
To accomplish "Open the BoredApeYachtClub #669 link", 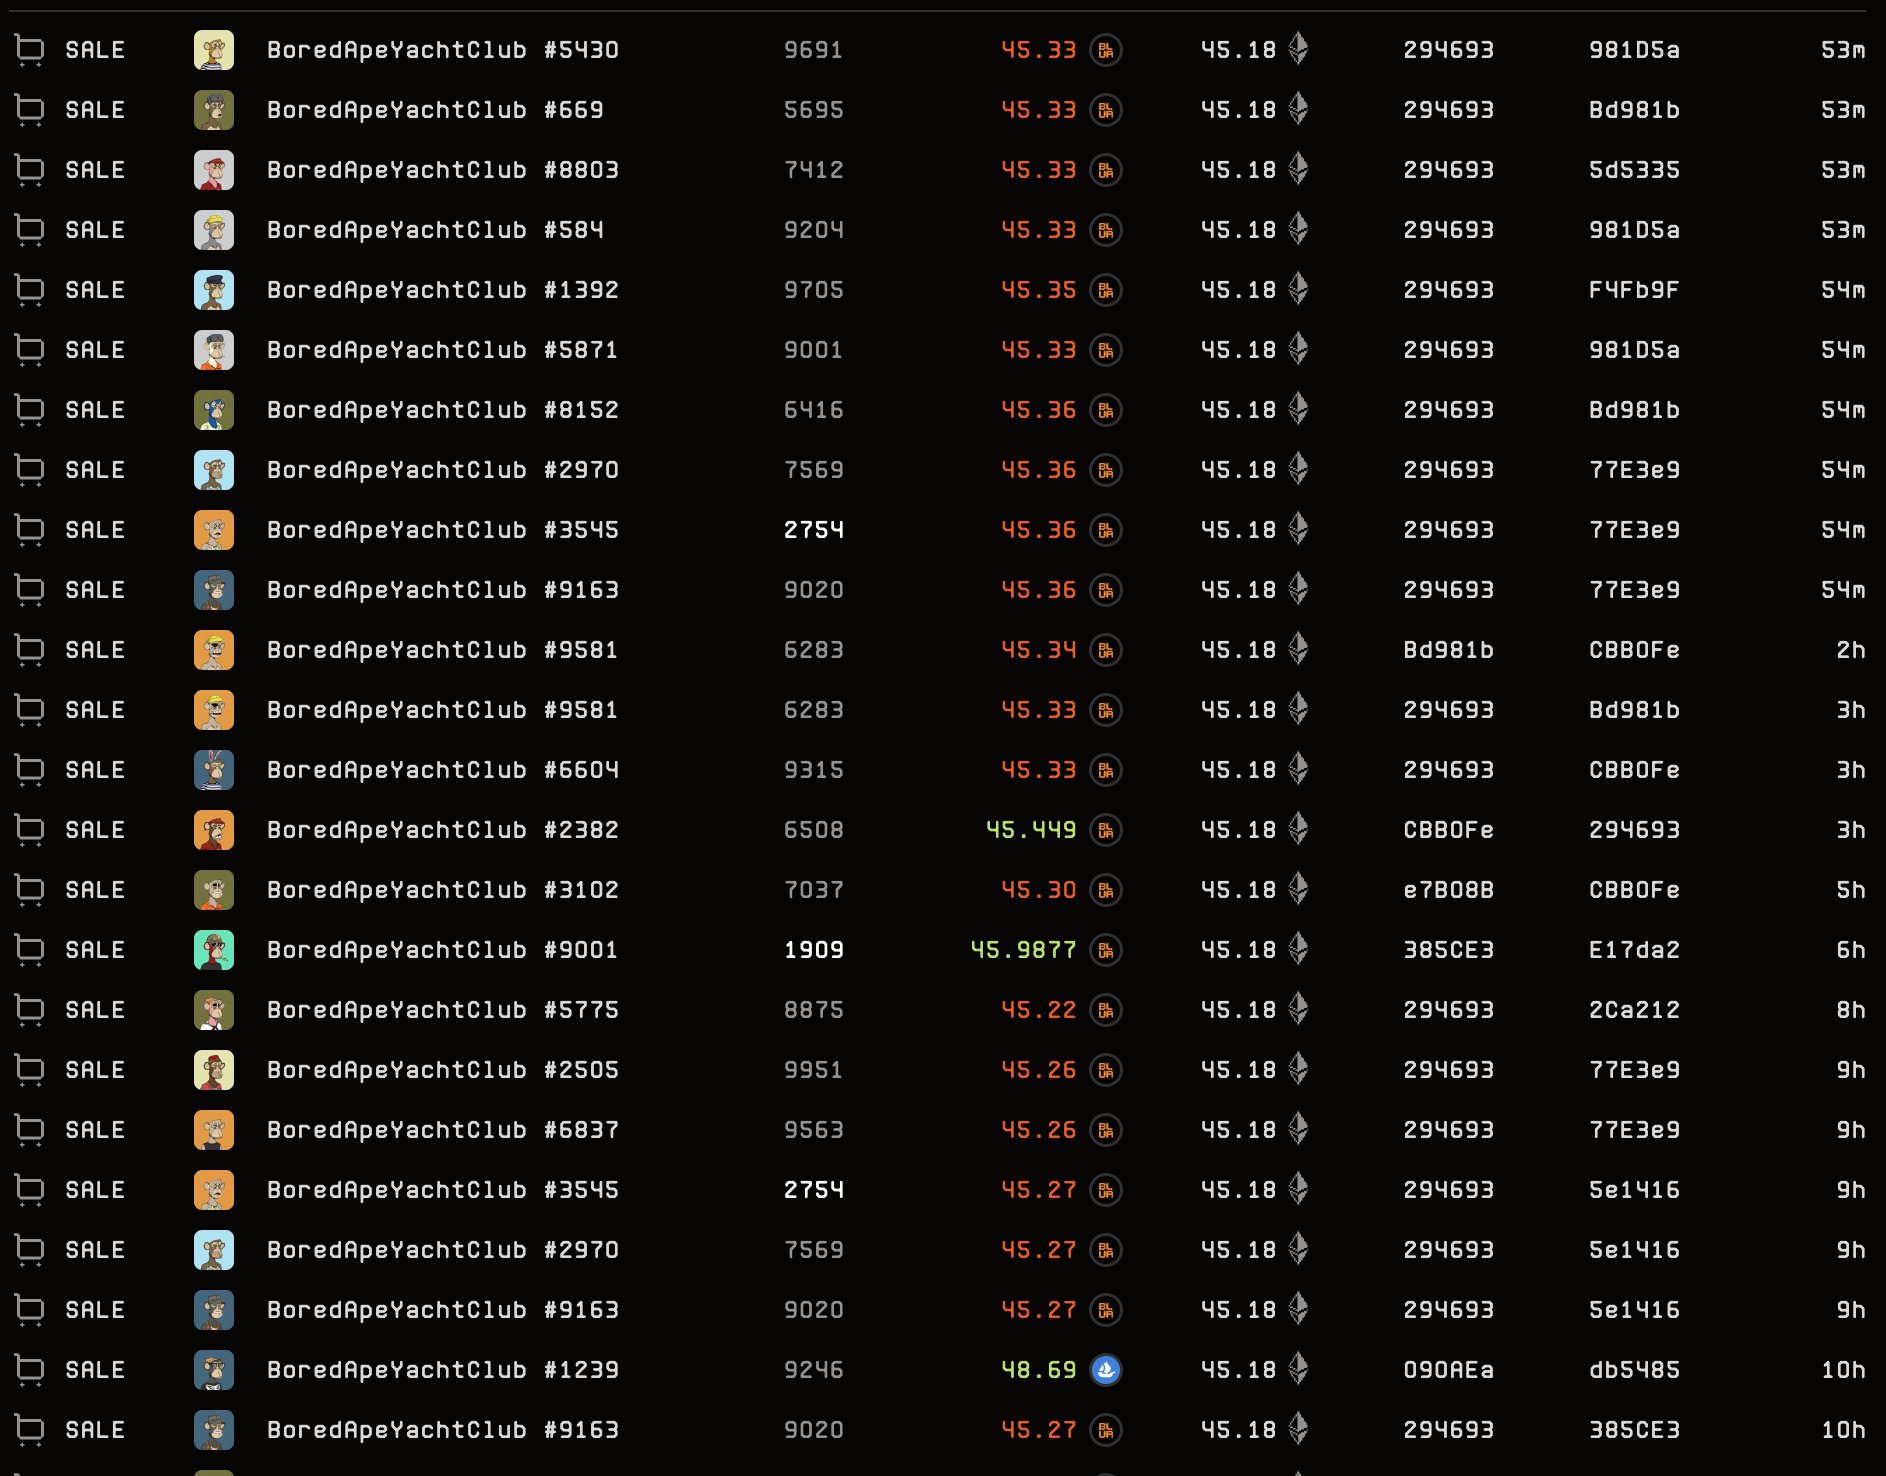I will pos(435,110).
